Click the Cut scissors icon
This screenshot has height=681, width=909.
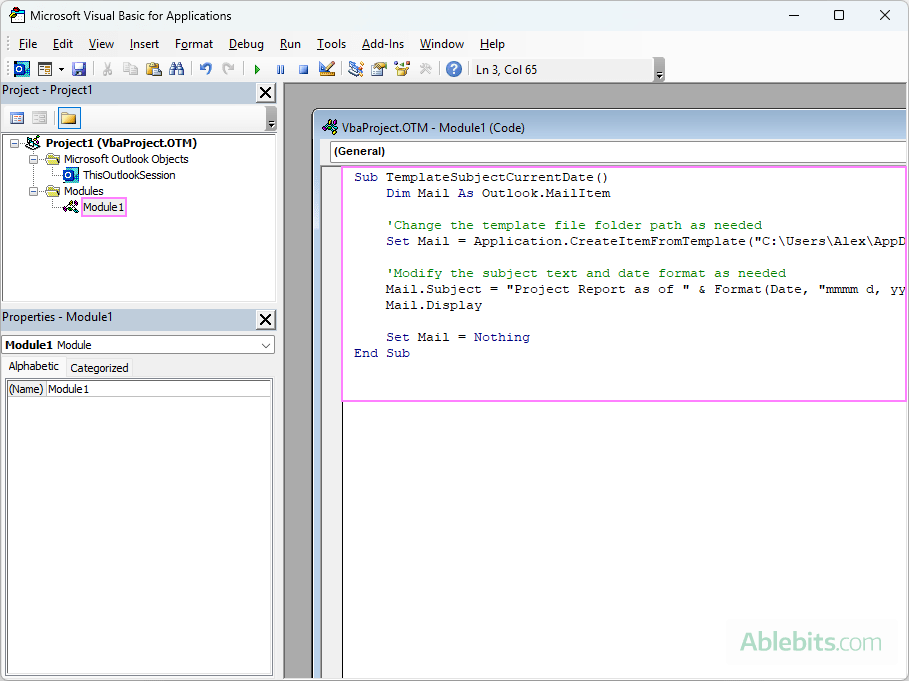(x=107, y=70)
